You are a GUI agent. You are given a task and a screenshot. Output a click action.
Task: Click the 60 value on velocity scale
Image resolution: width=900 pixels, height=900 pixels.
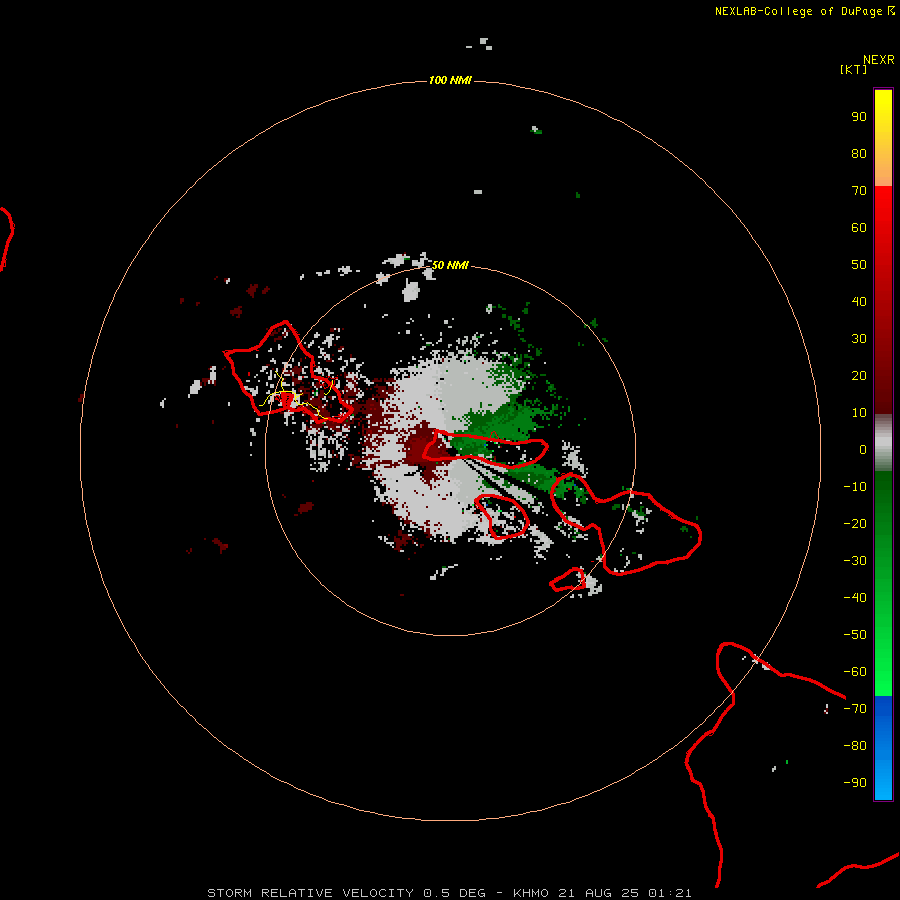[859, 227]
